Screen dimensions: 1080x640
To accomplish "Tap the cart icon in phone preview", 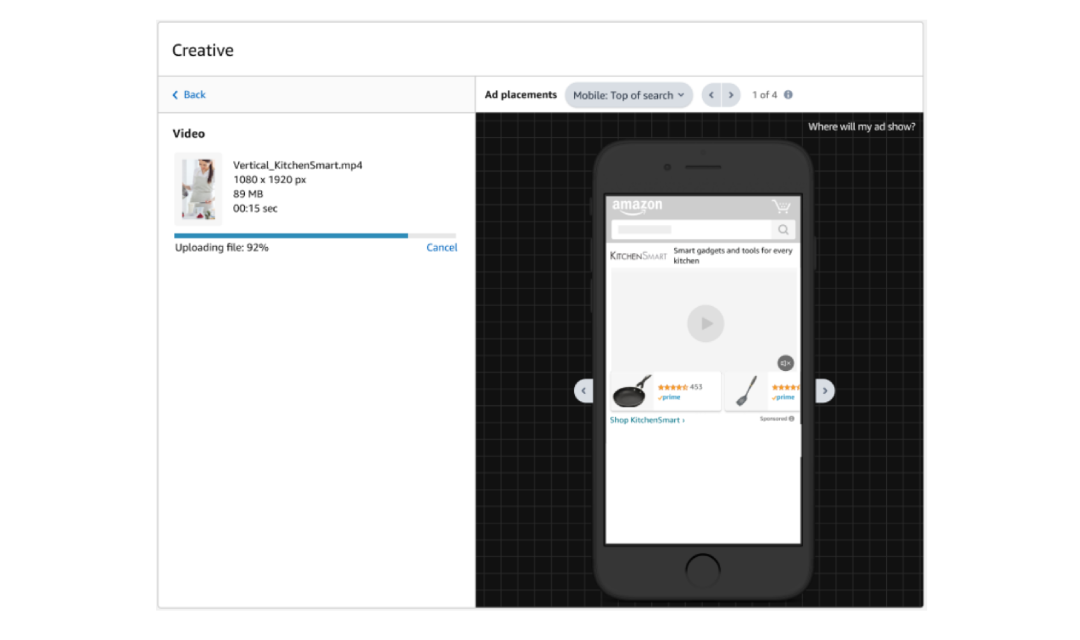I will [781, 206].
